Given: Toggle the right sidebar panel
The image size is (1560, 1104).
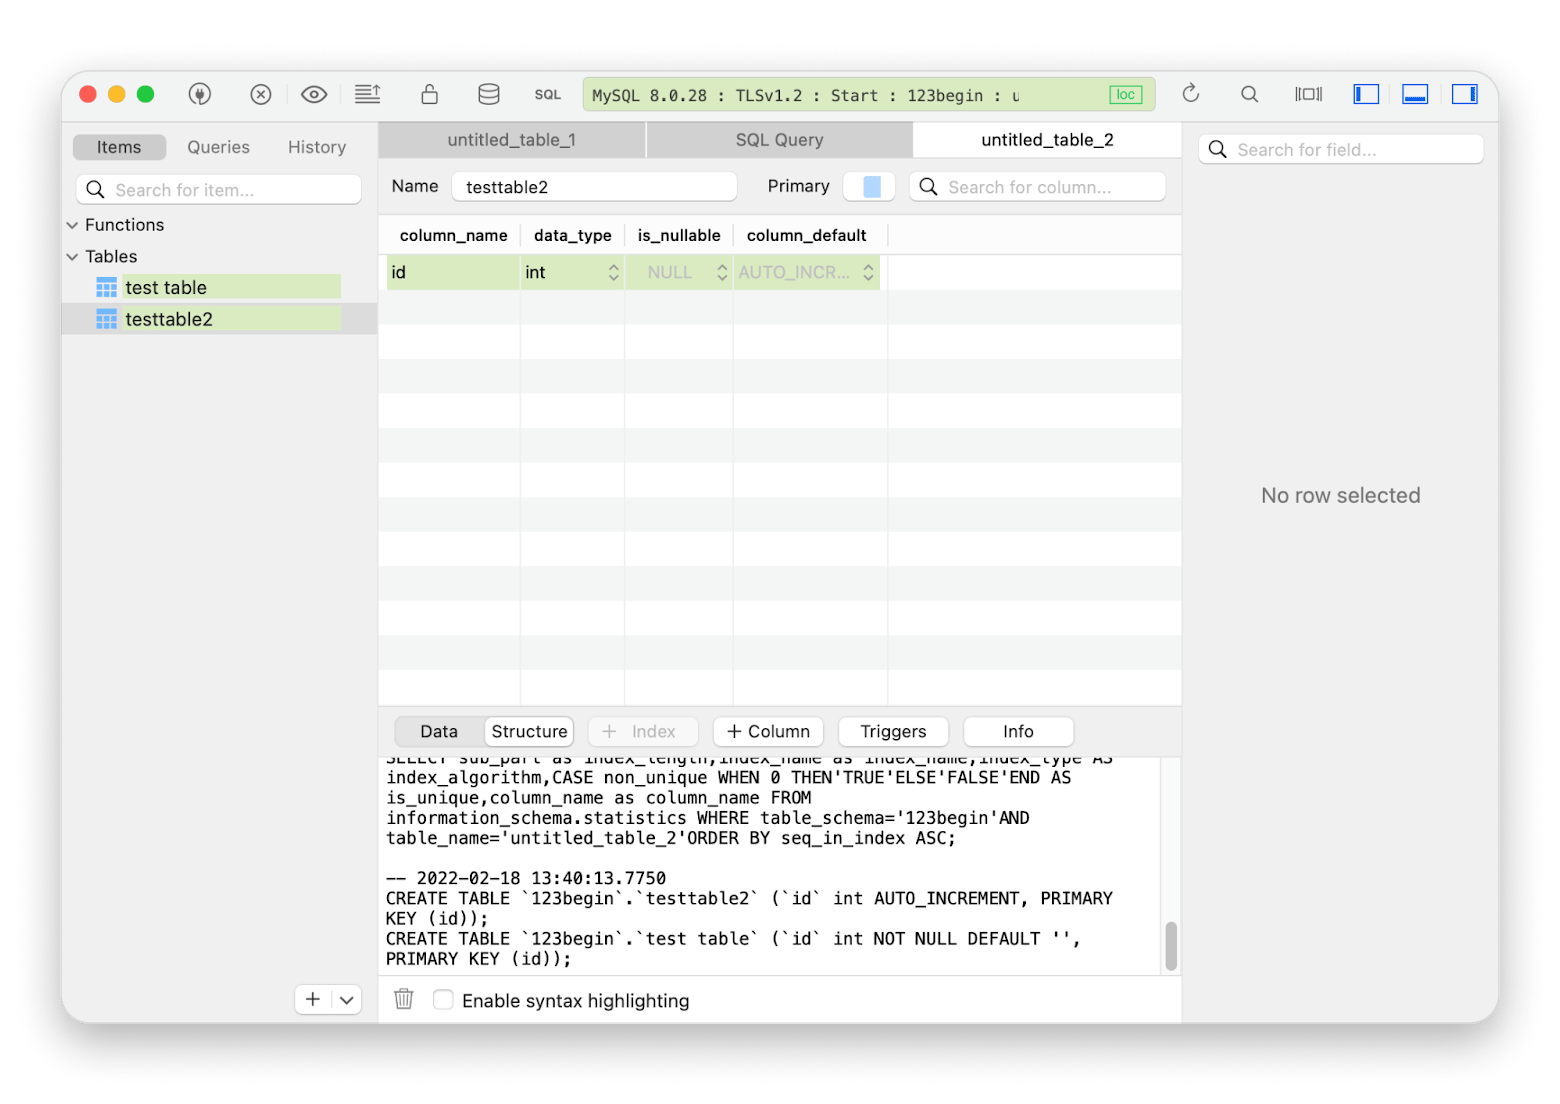Looking at the screenshot, I should coord(1464,94).
